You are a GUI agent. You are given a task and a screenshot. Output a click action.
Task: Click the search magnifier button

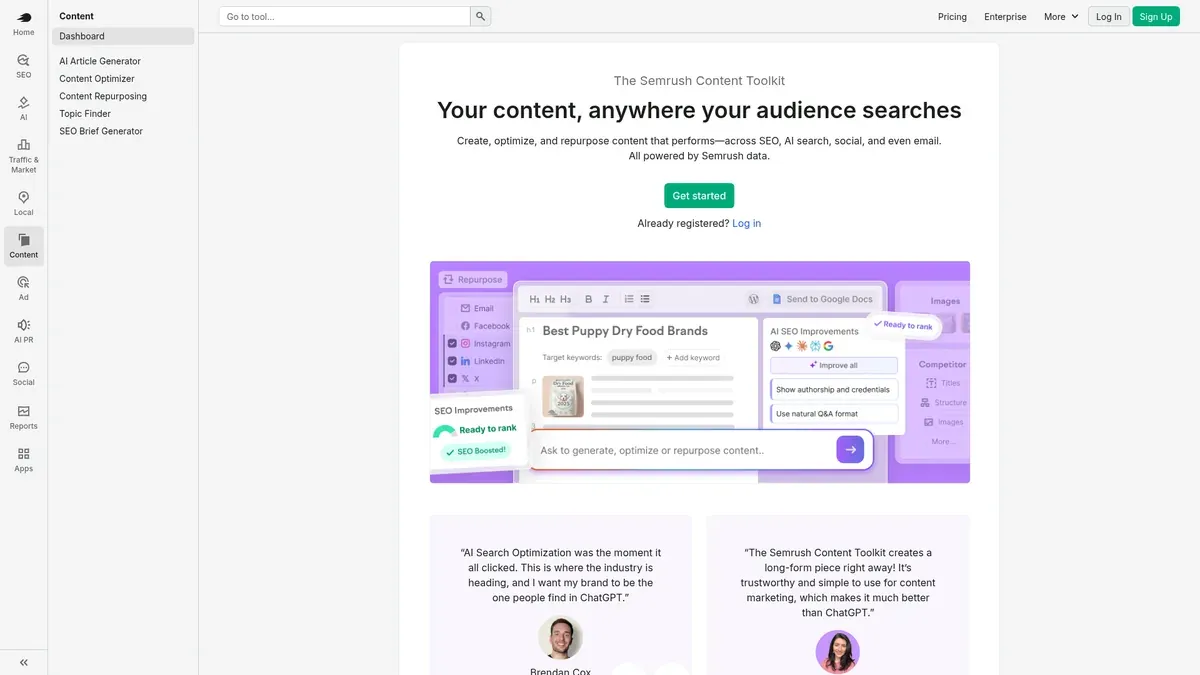tap(481, 16)
